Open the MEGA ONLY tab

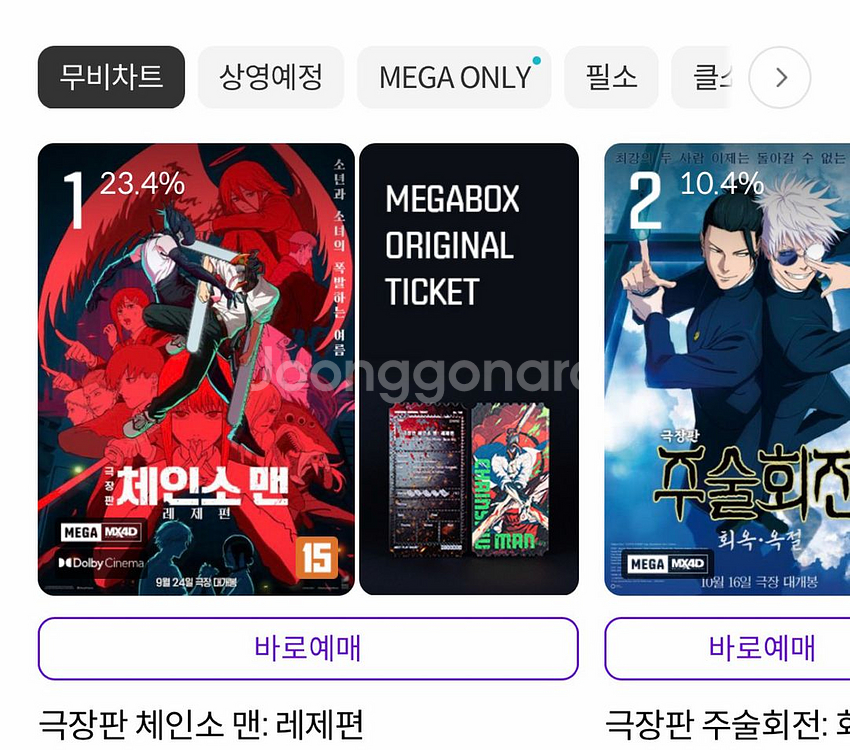454,77
